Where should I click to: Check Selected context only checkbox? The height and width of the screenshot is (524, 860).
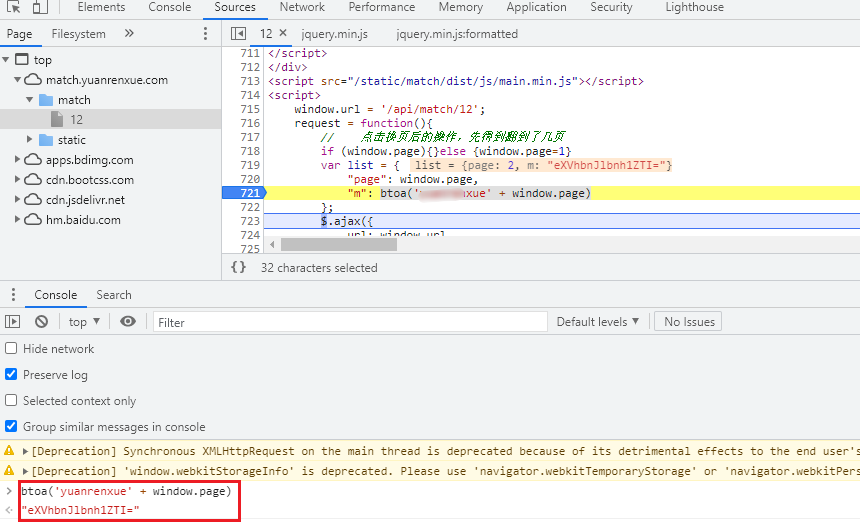pyautogui.click(x=11, y=400)
